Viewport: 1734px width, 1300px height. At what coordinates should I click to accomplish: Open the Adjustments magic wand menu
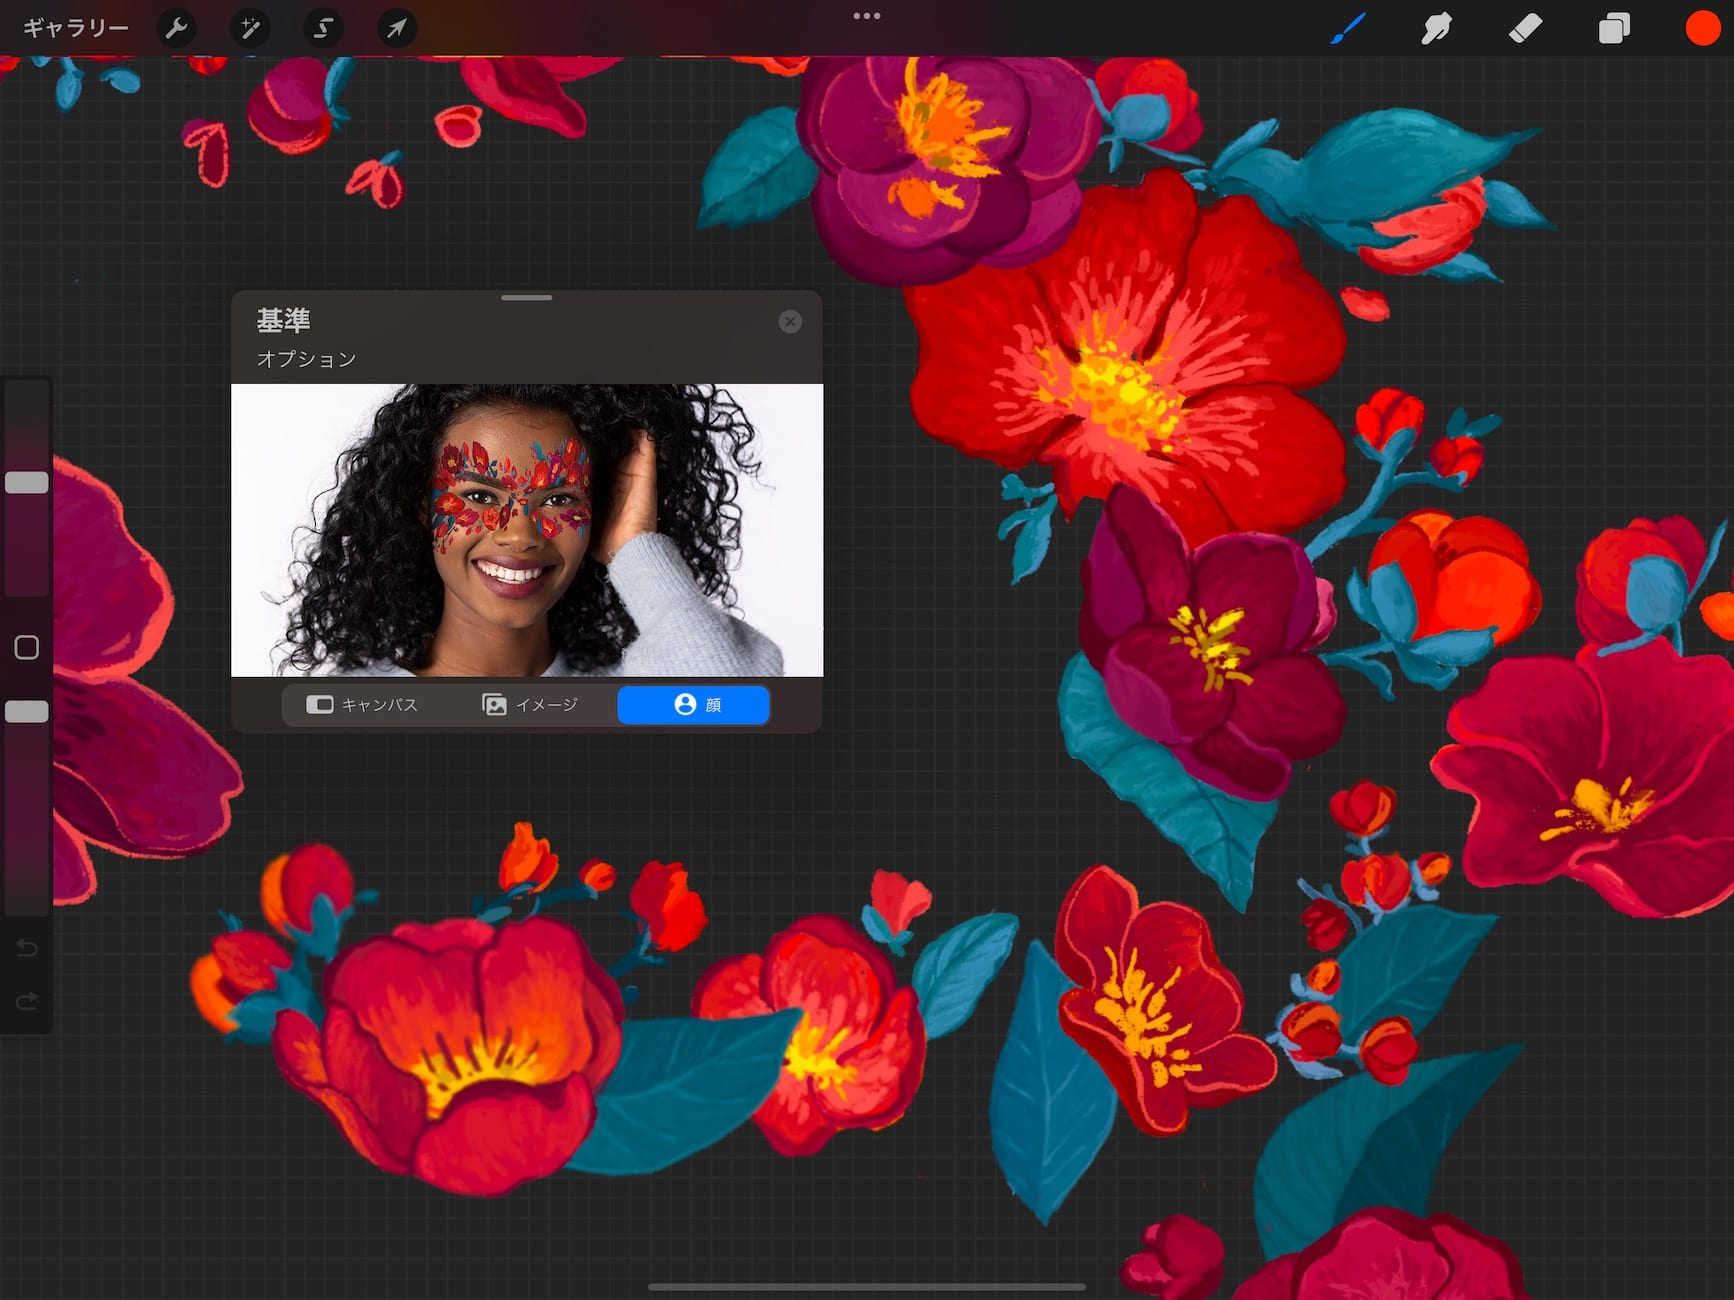tap(250, 28)
